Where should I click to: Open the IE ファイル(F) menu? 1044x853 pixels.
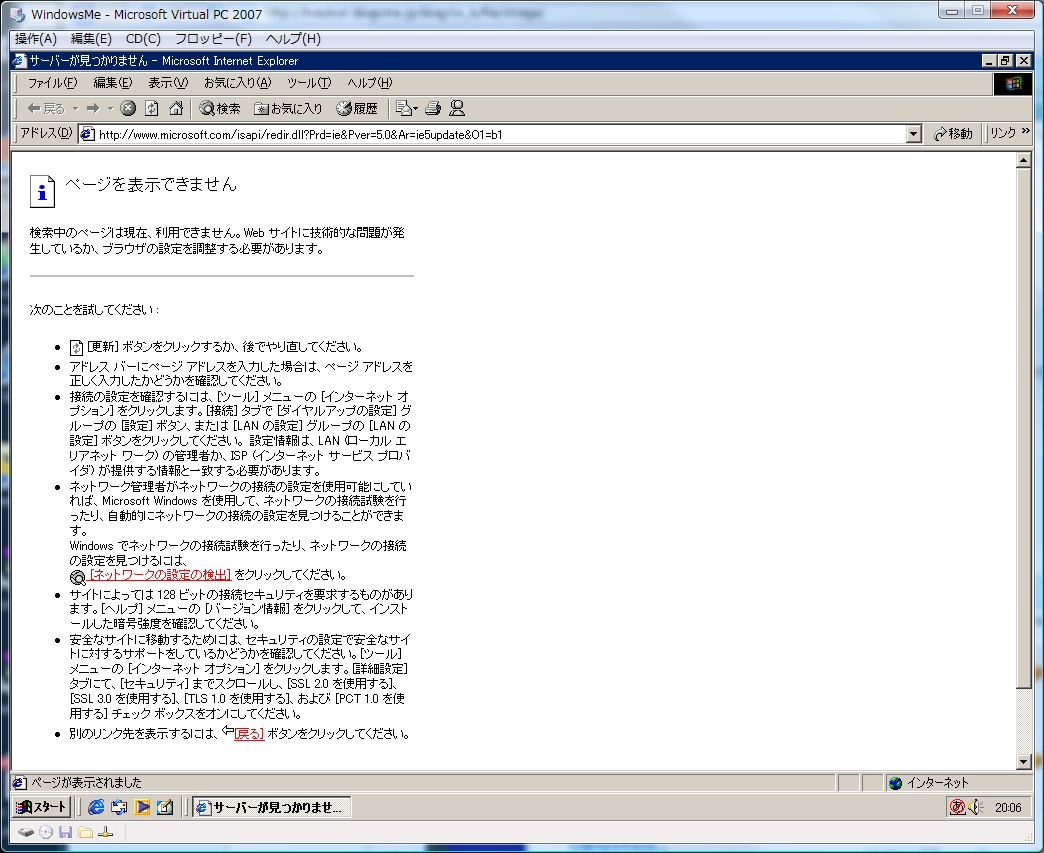pyautogui.click(x=52, y=83)
